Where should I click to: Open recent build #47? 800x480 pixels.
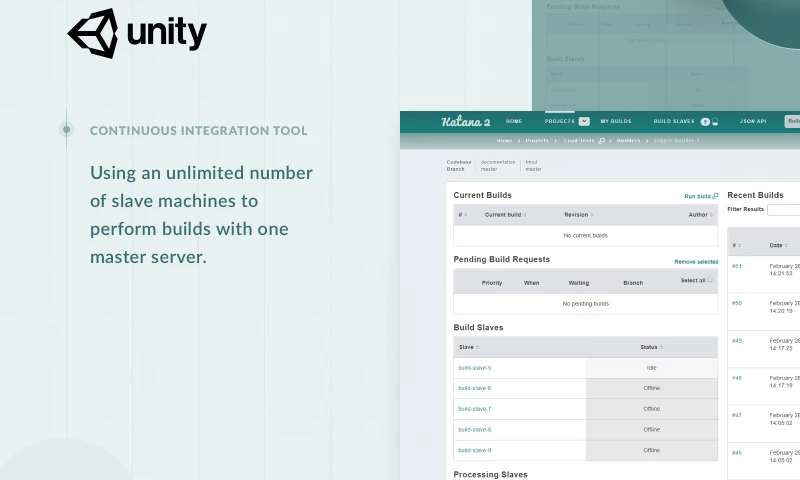point(737,415)
